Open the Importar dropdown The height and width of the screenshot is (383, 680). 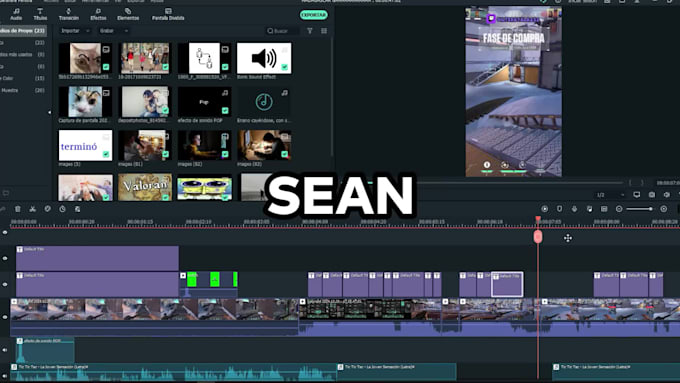click(x=75, y=31)
